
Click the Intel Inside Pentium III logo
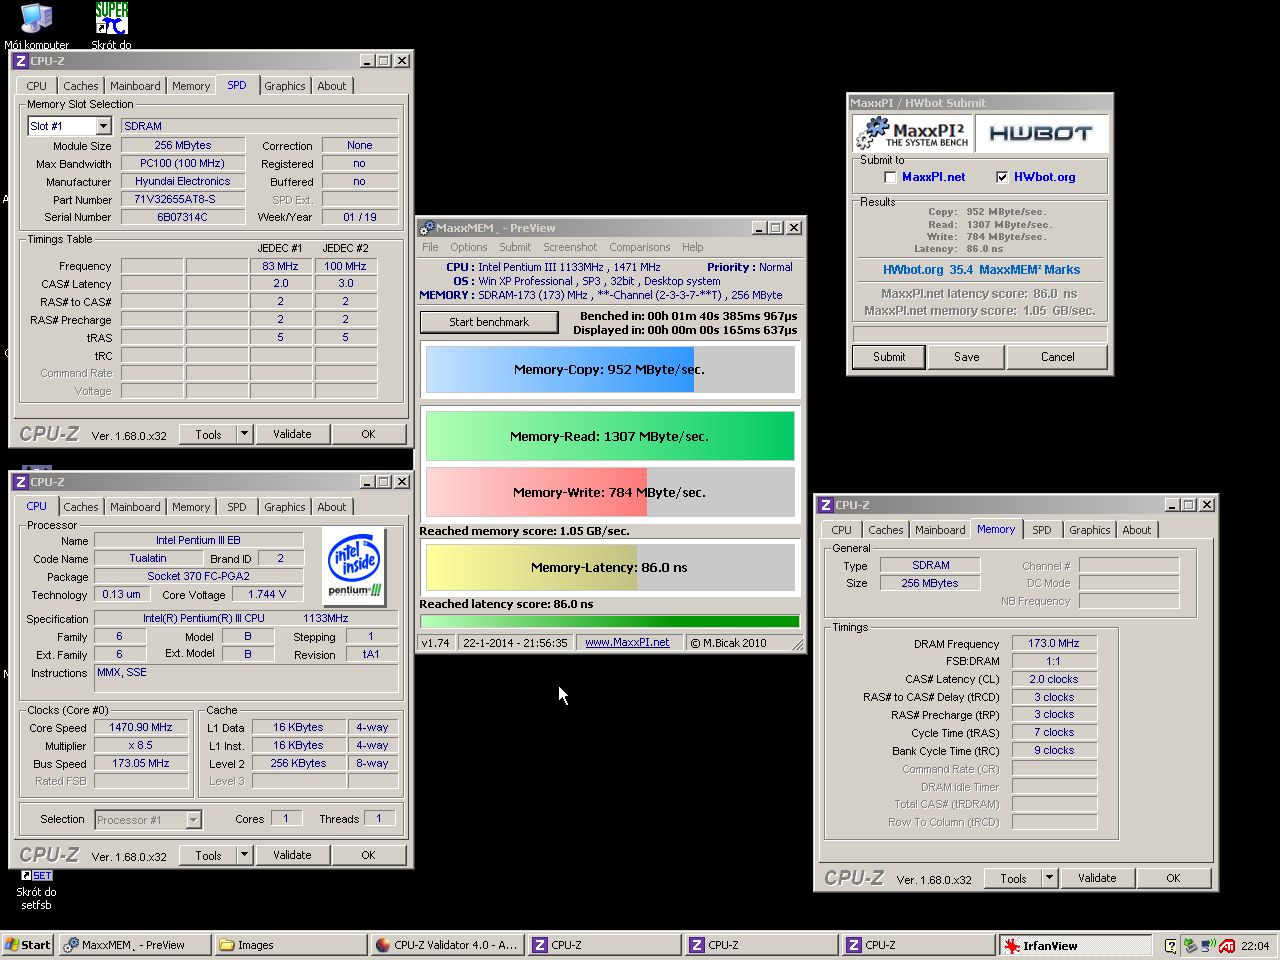coord(354,565)
